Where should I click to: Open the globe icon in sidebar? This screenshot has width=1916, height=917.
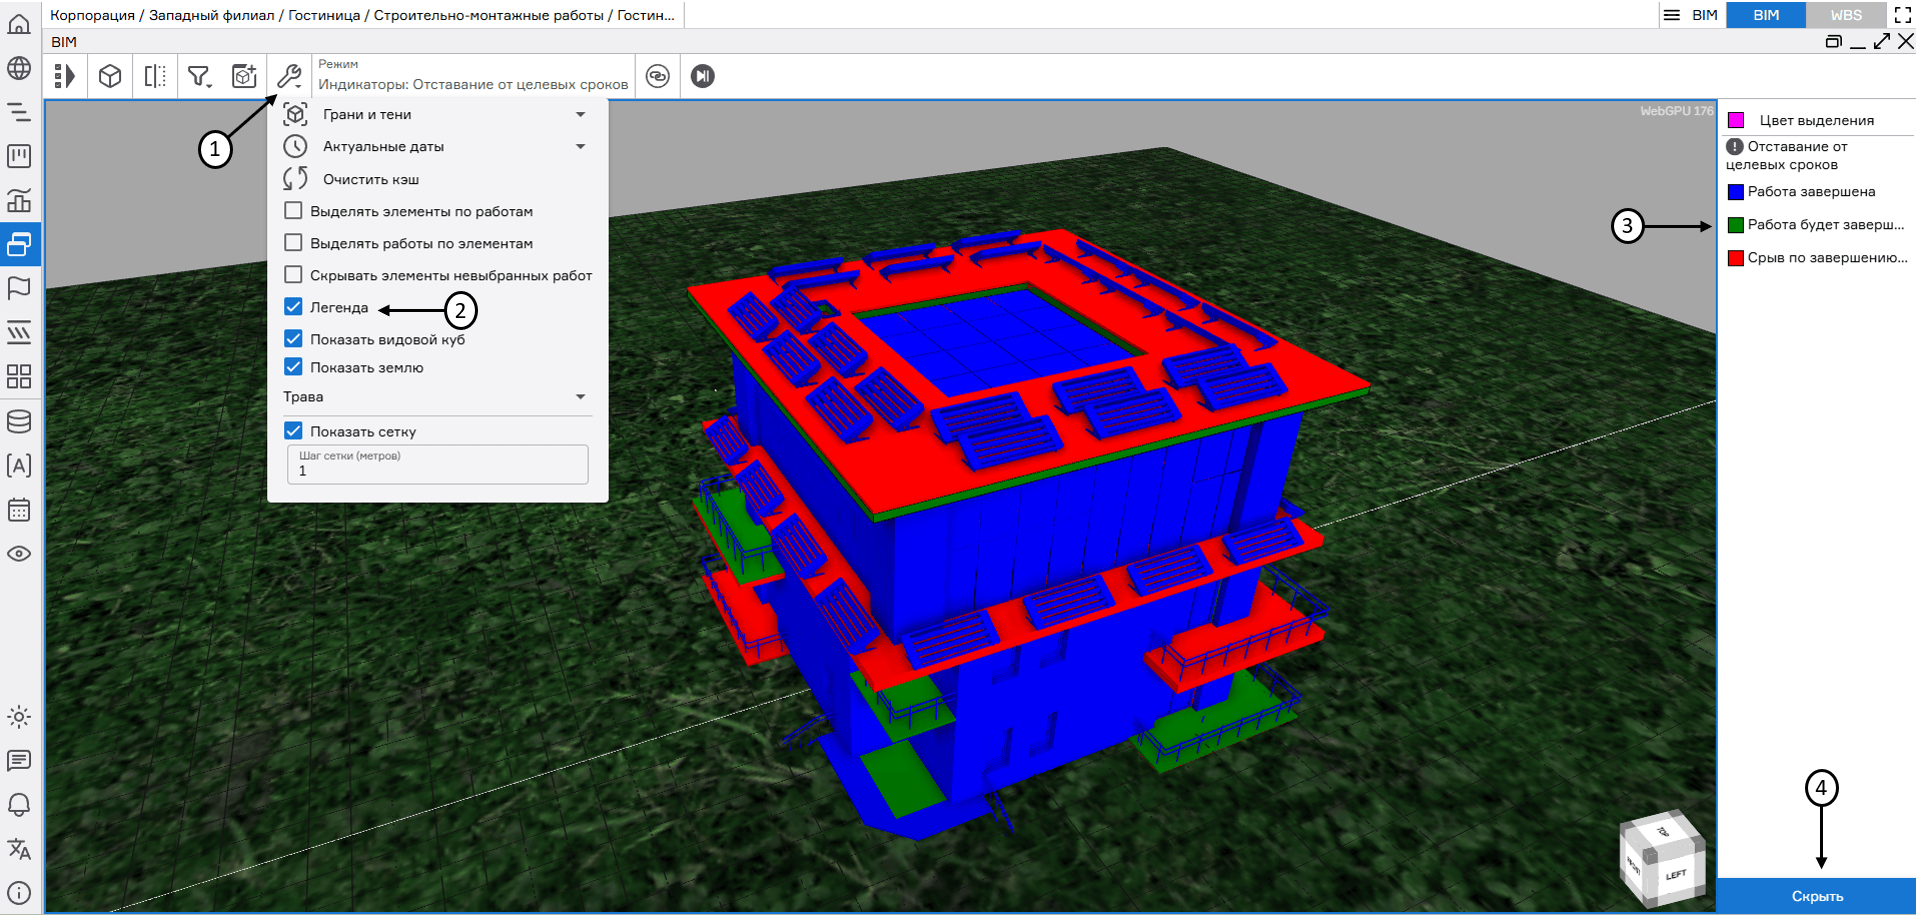(x=19, y=68)
